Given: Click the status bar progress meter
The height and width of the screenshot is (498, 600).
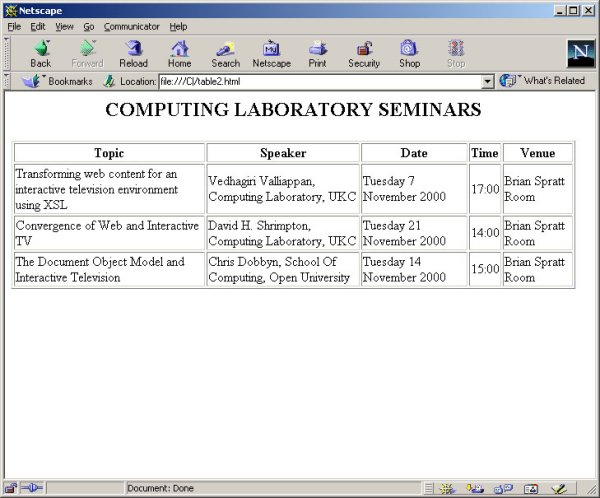Looking at the screenshot, I should 86,488.
